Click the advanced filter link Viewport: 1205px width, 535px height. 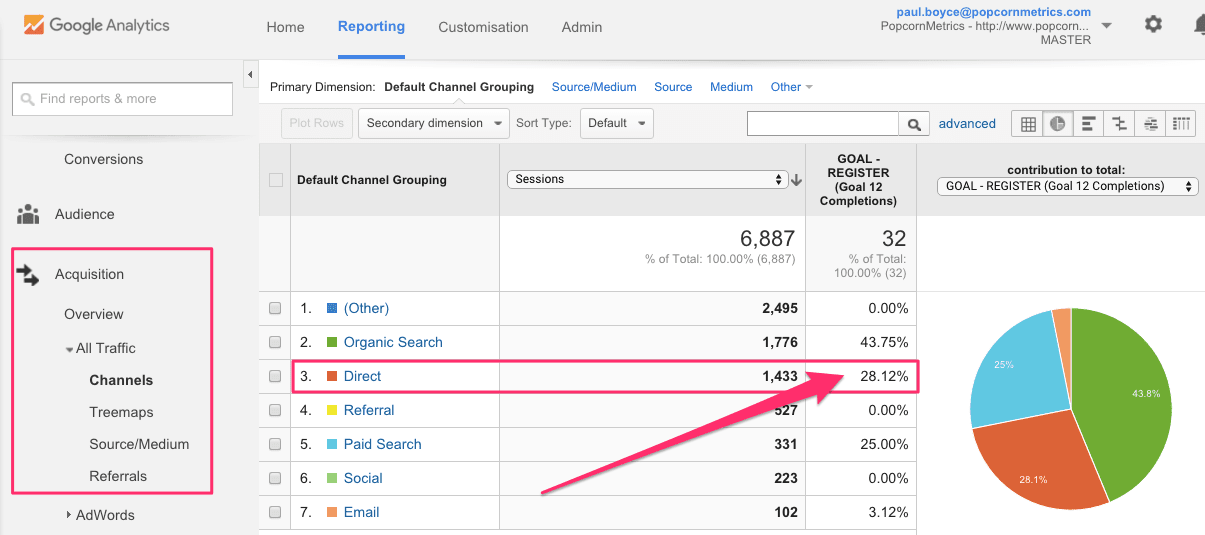click(967, 124)
